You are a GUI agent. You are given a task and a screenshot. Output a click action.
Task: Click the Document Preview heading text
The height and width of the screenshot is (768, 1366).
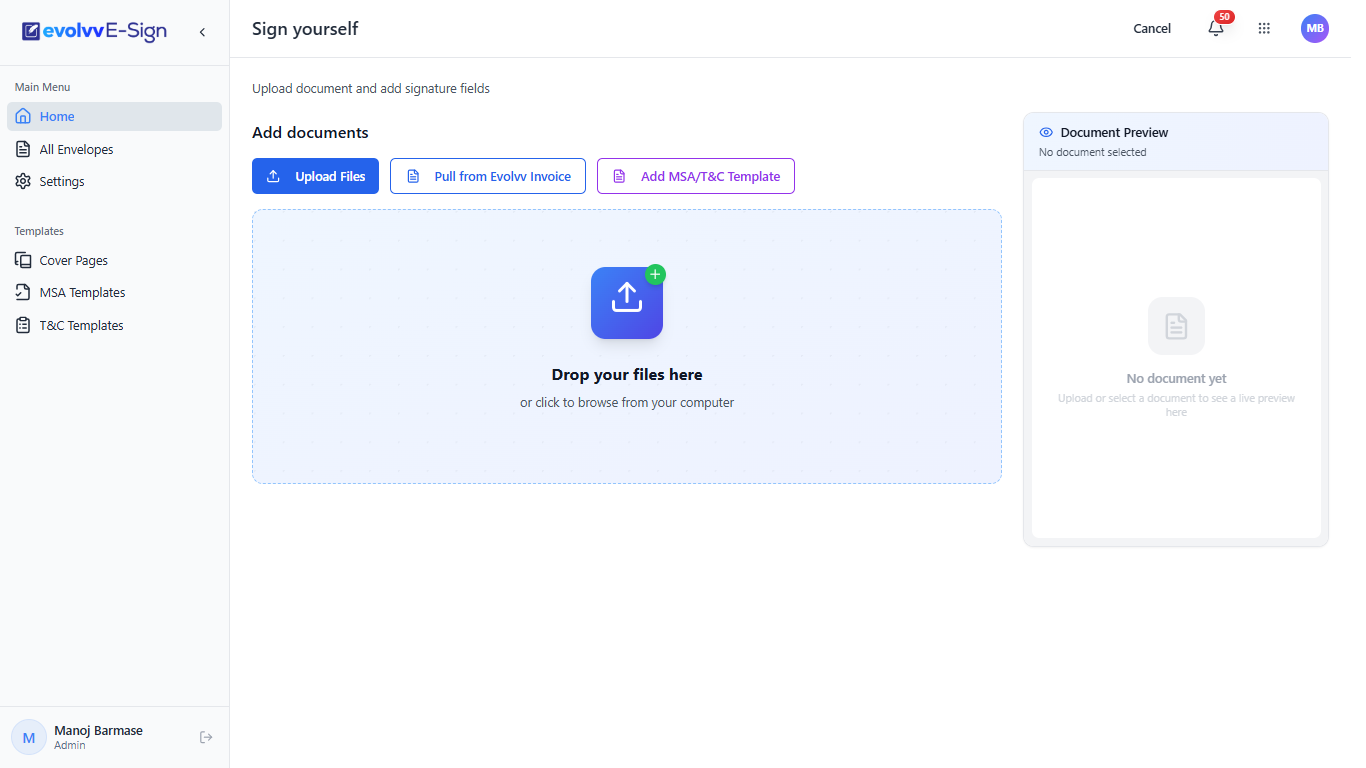1114,132
